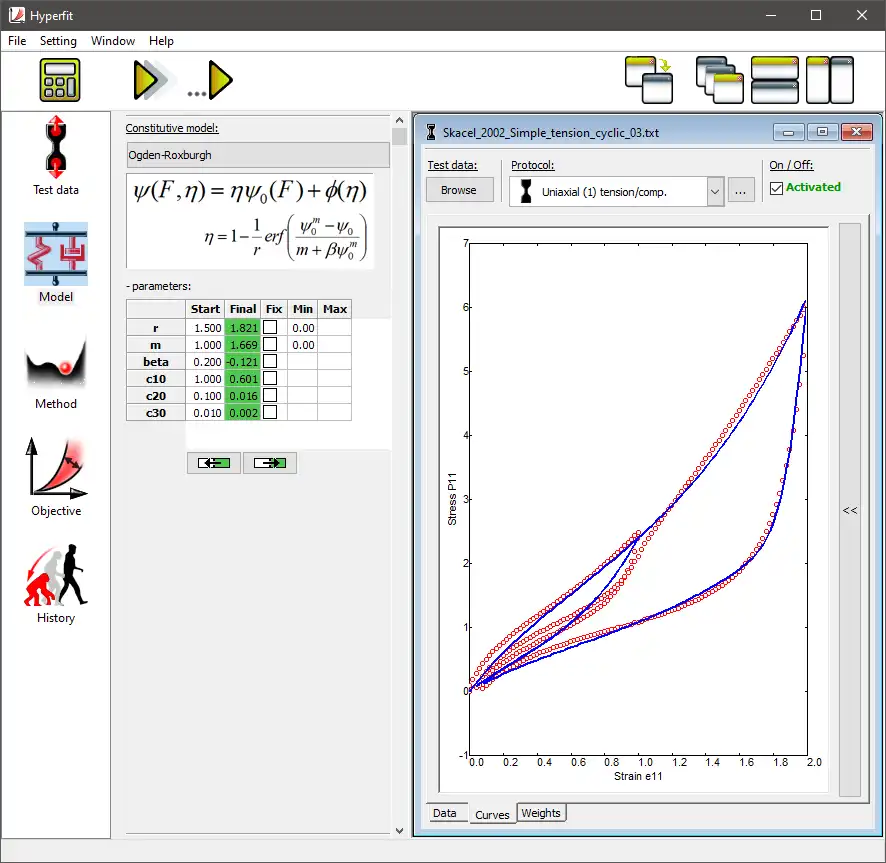Cascade windows using stacked windows icon
886x863 pixels.
point(719,80)
